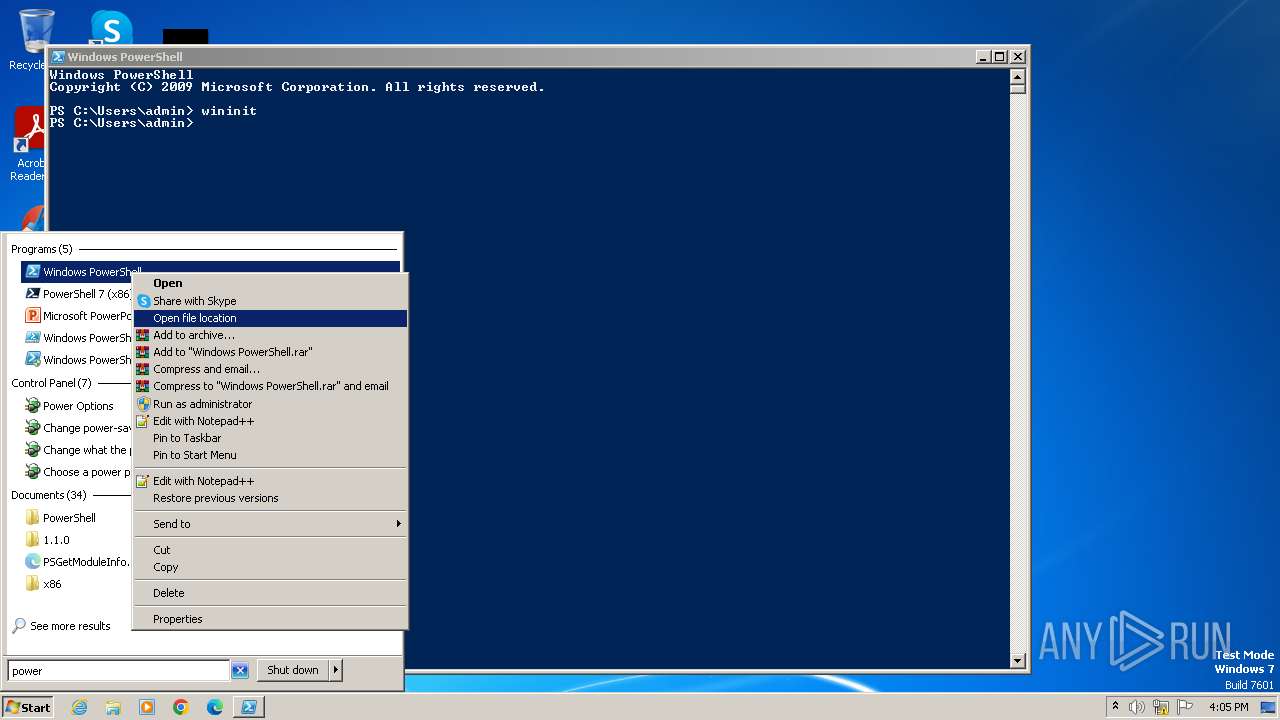Choose Open file location
1280x720 pixels.
click(270, 318)
